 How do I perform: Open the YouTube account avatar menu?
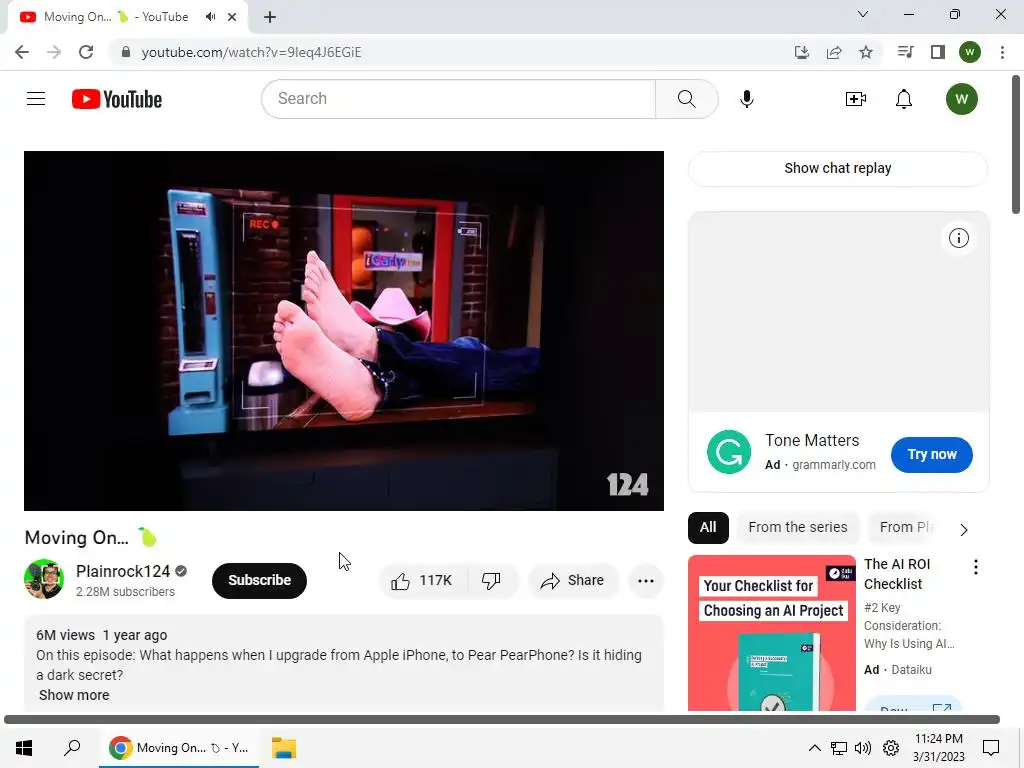tap(961, 99)
